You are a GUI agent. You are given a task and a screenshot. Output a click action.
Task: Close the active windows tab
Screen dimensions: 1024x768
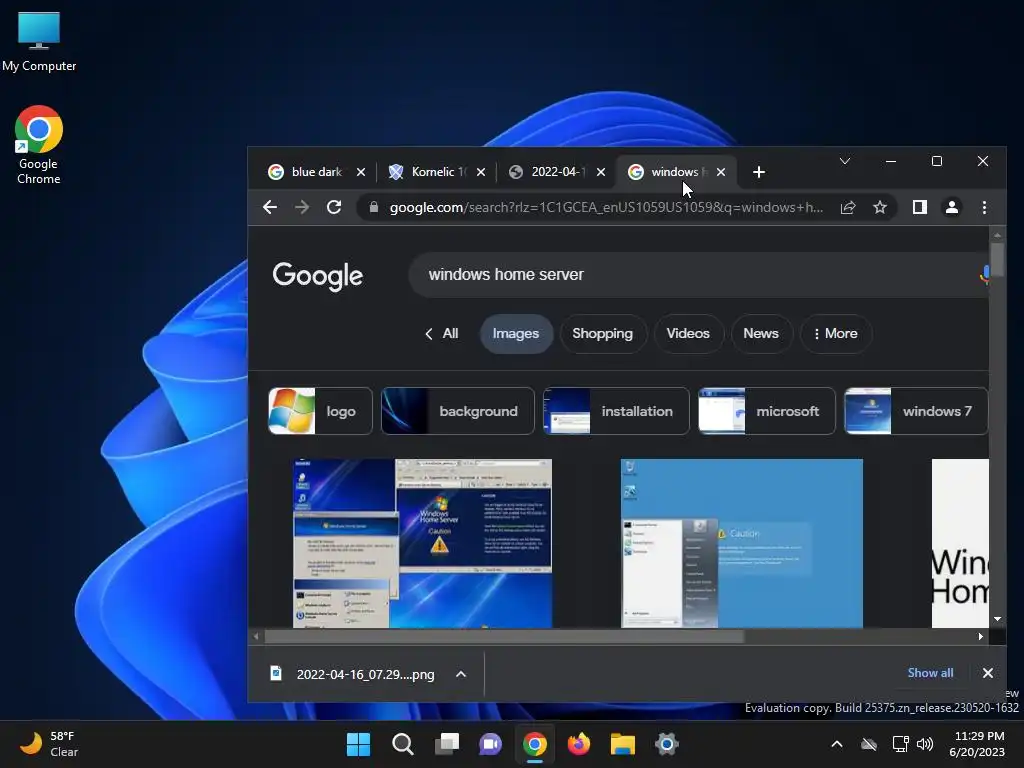tap(721, 172)
